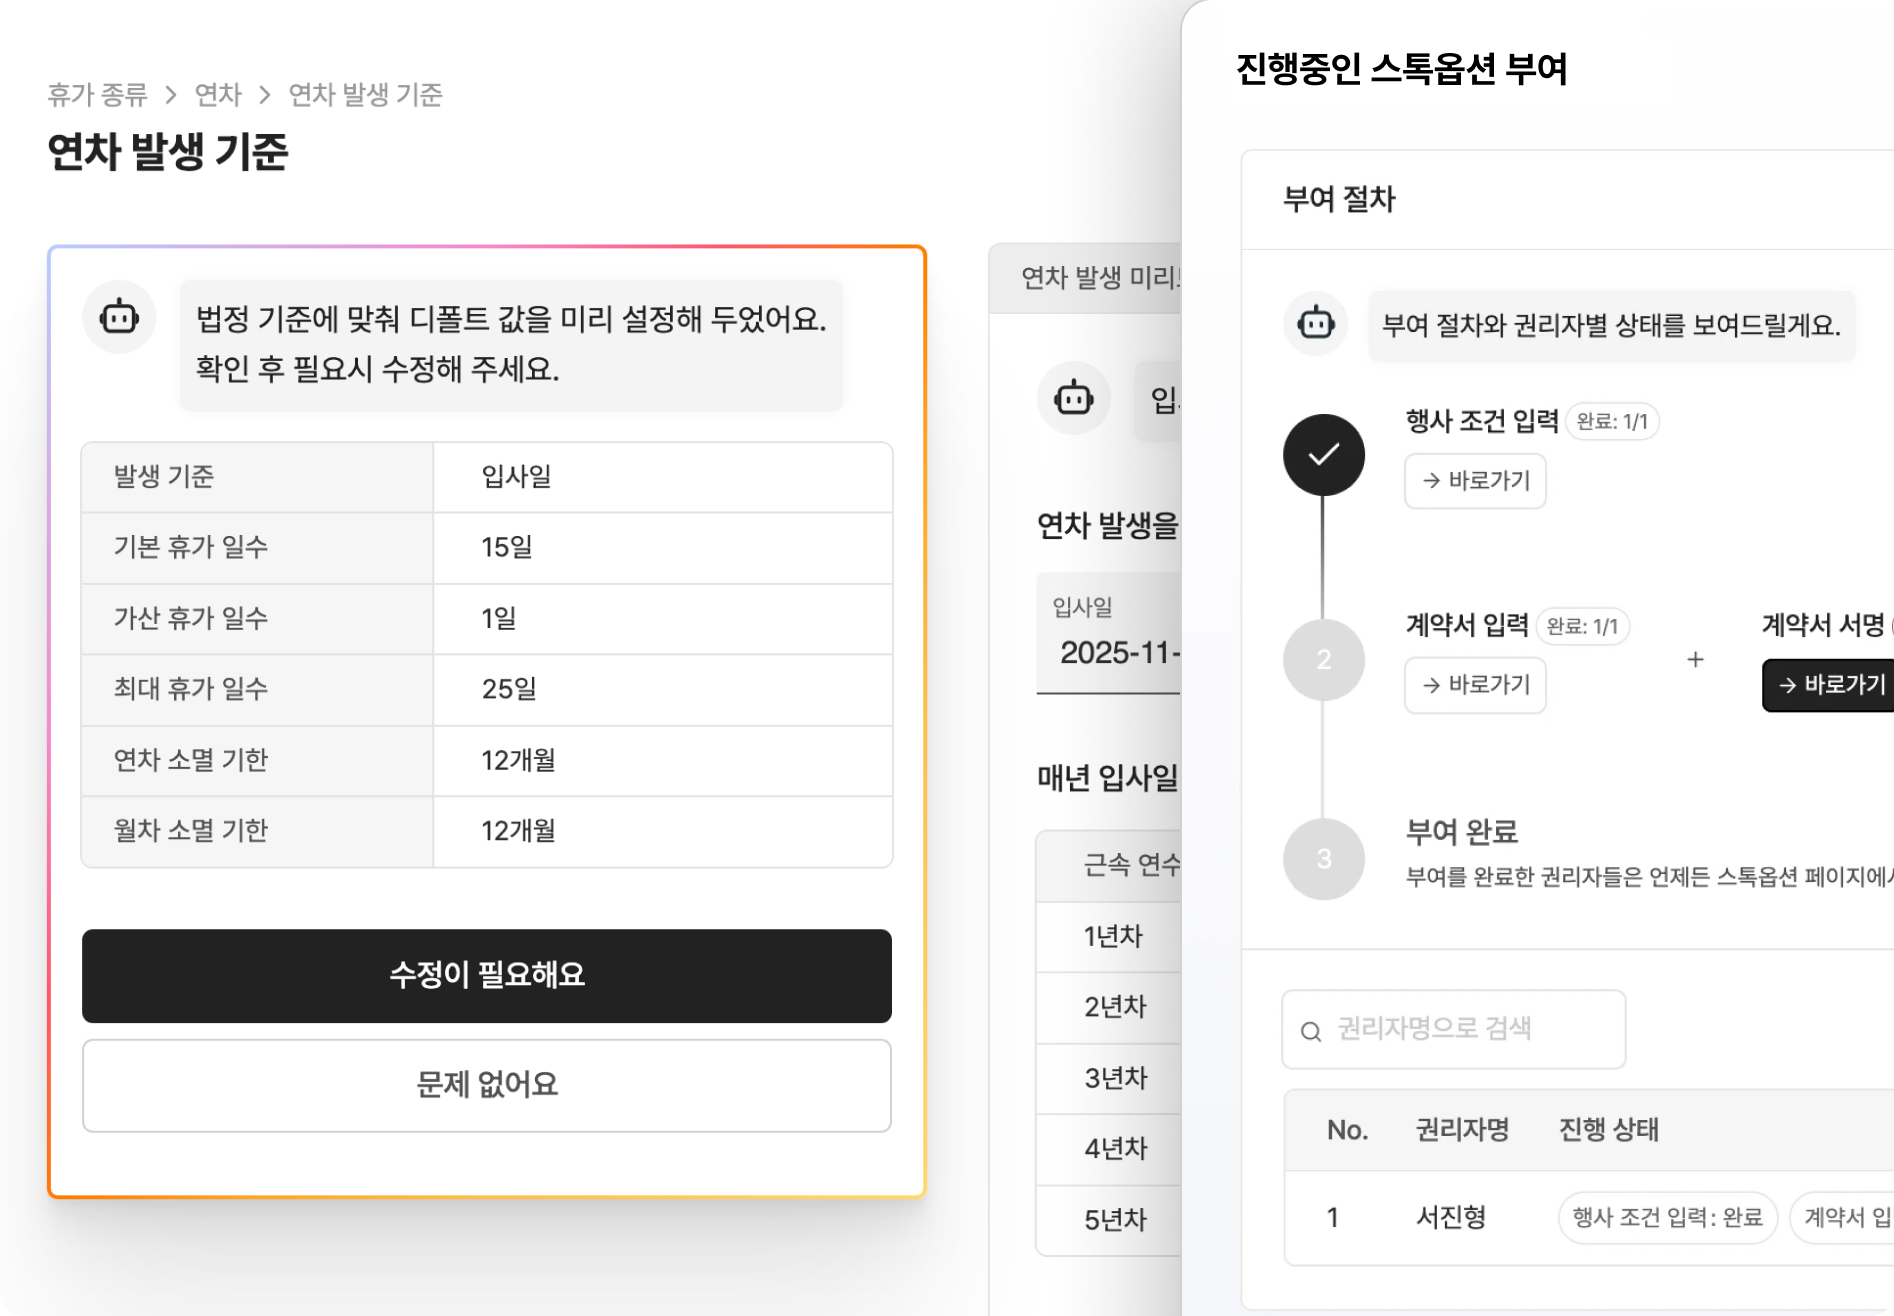Open 바로가기 under 계약서 입력
The width and height of the screenshot is (1894, 1316).
coord(1474,685)
